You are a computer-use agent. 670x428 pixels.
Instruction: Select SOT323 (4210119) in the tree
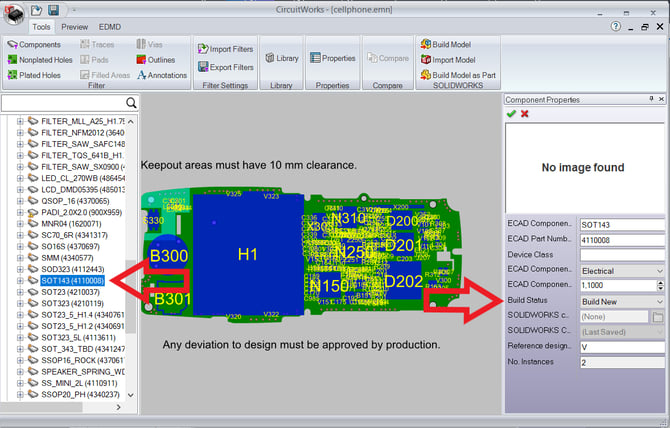[72, 303]
